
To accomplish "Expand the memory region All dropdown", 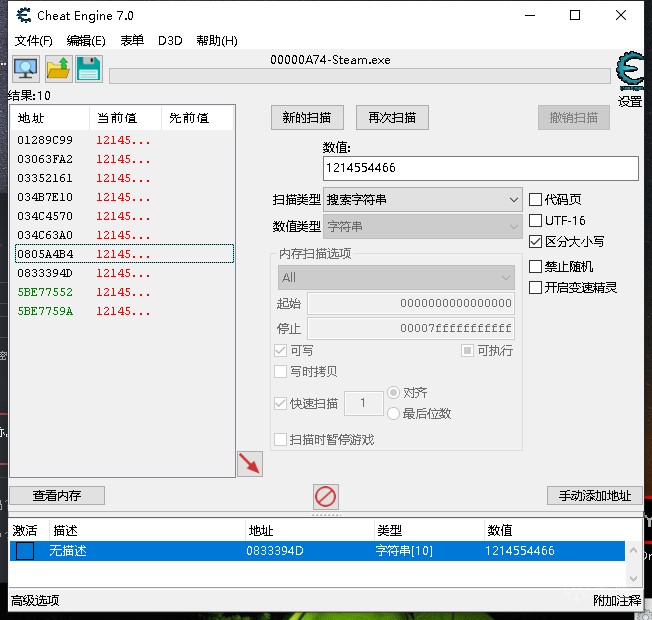I will [x=396, y=277].
